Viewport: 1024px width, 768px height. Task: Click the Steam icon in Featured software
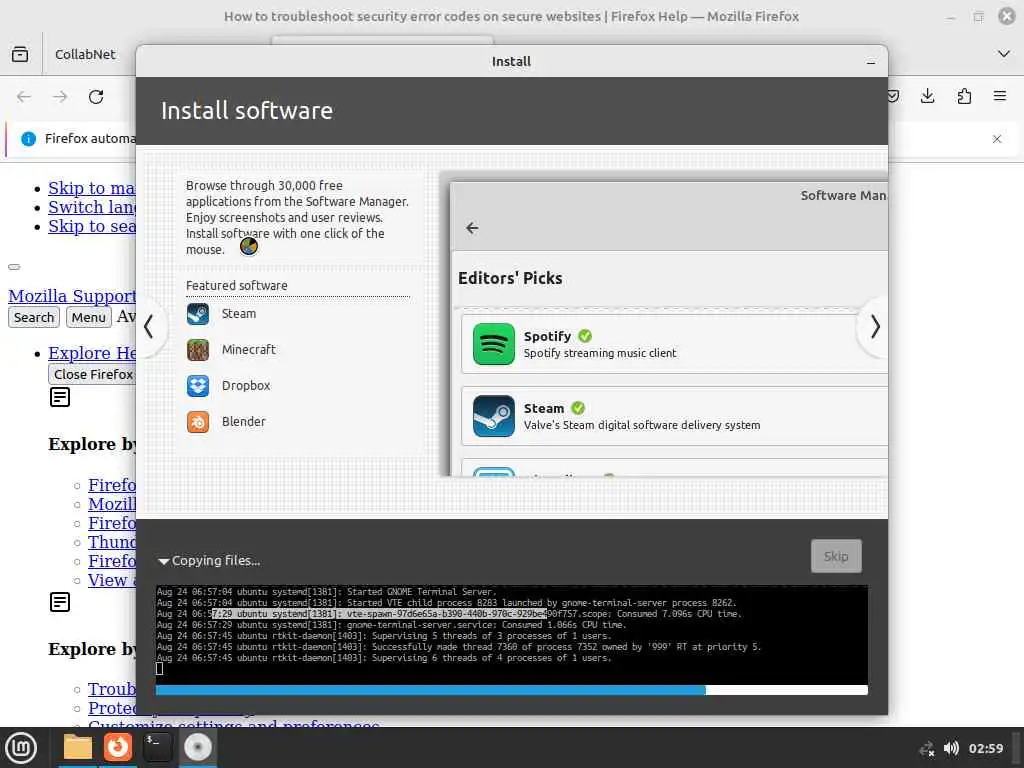pos(198,314)
